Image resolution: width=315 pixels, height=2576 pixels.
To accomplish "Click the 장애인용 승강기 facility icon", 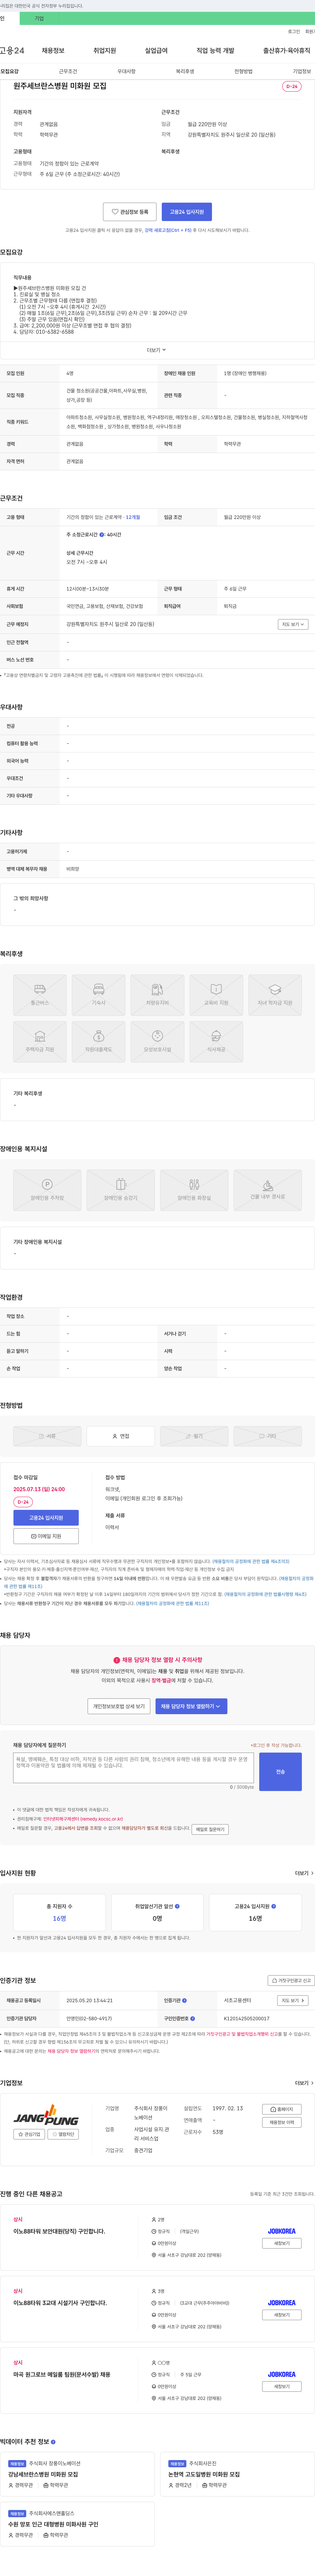I will [x=121, y=1190].
